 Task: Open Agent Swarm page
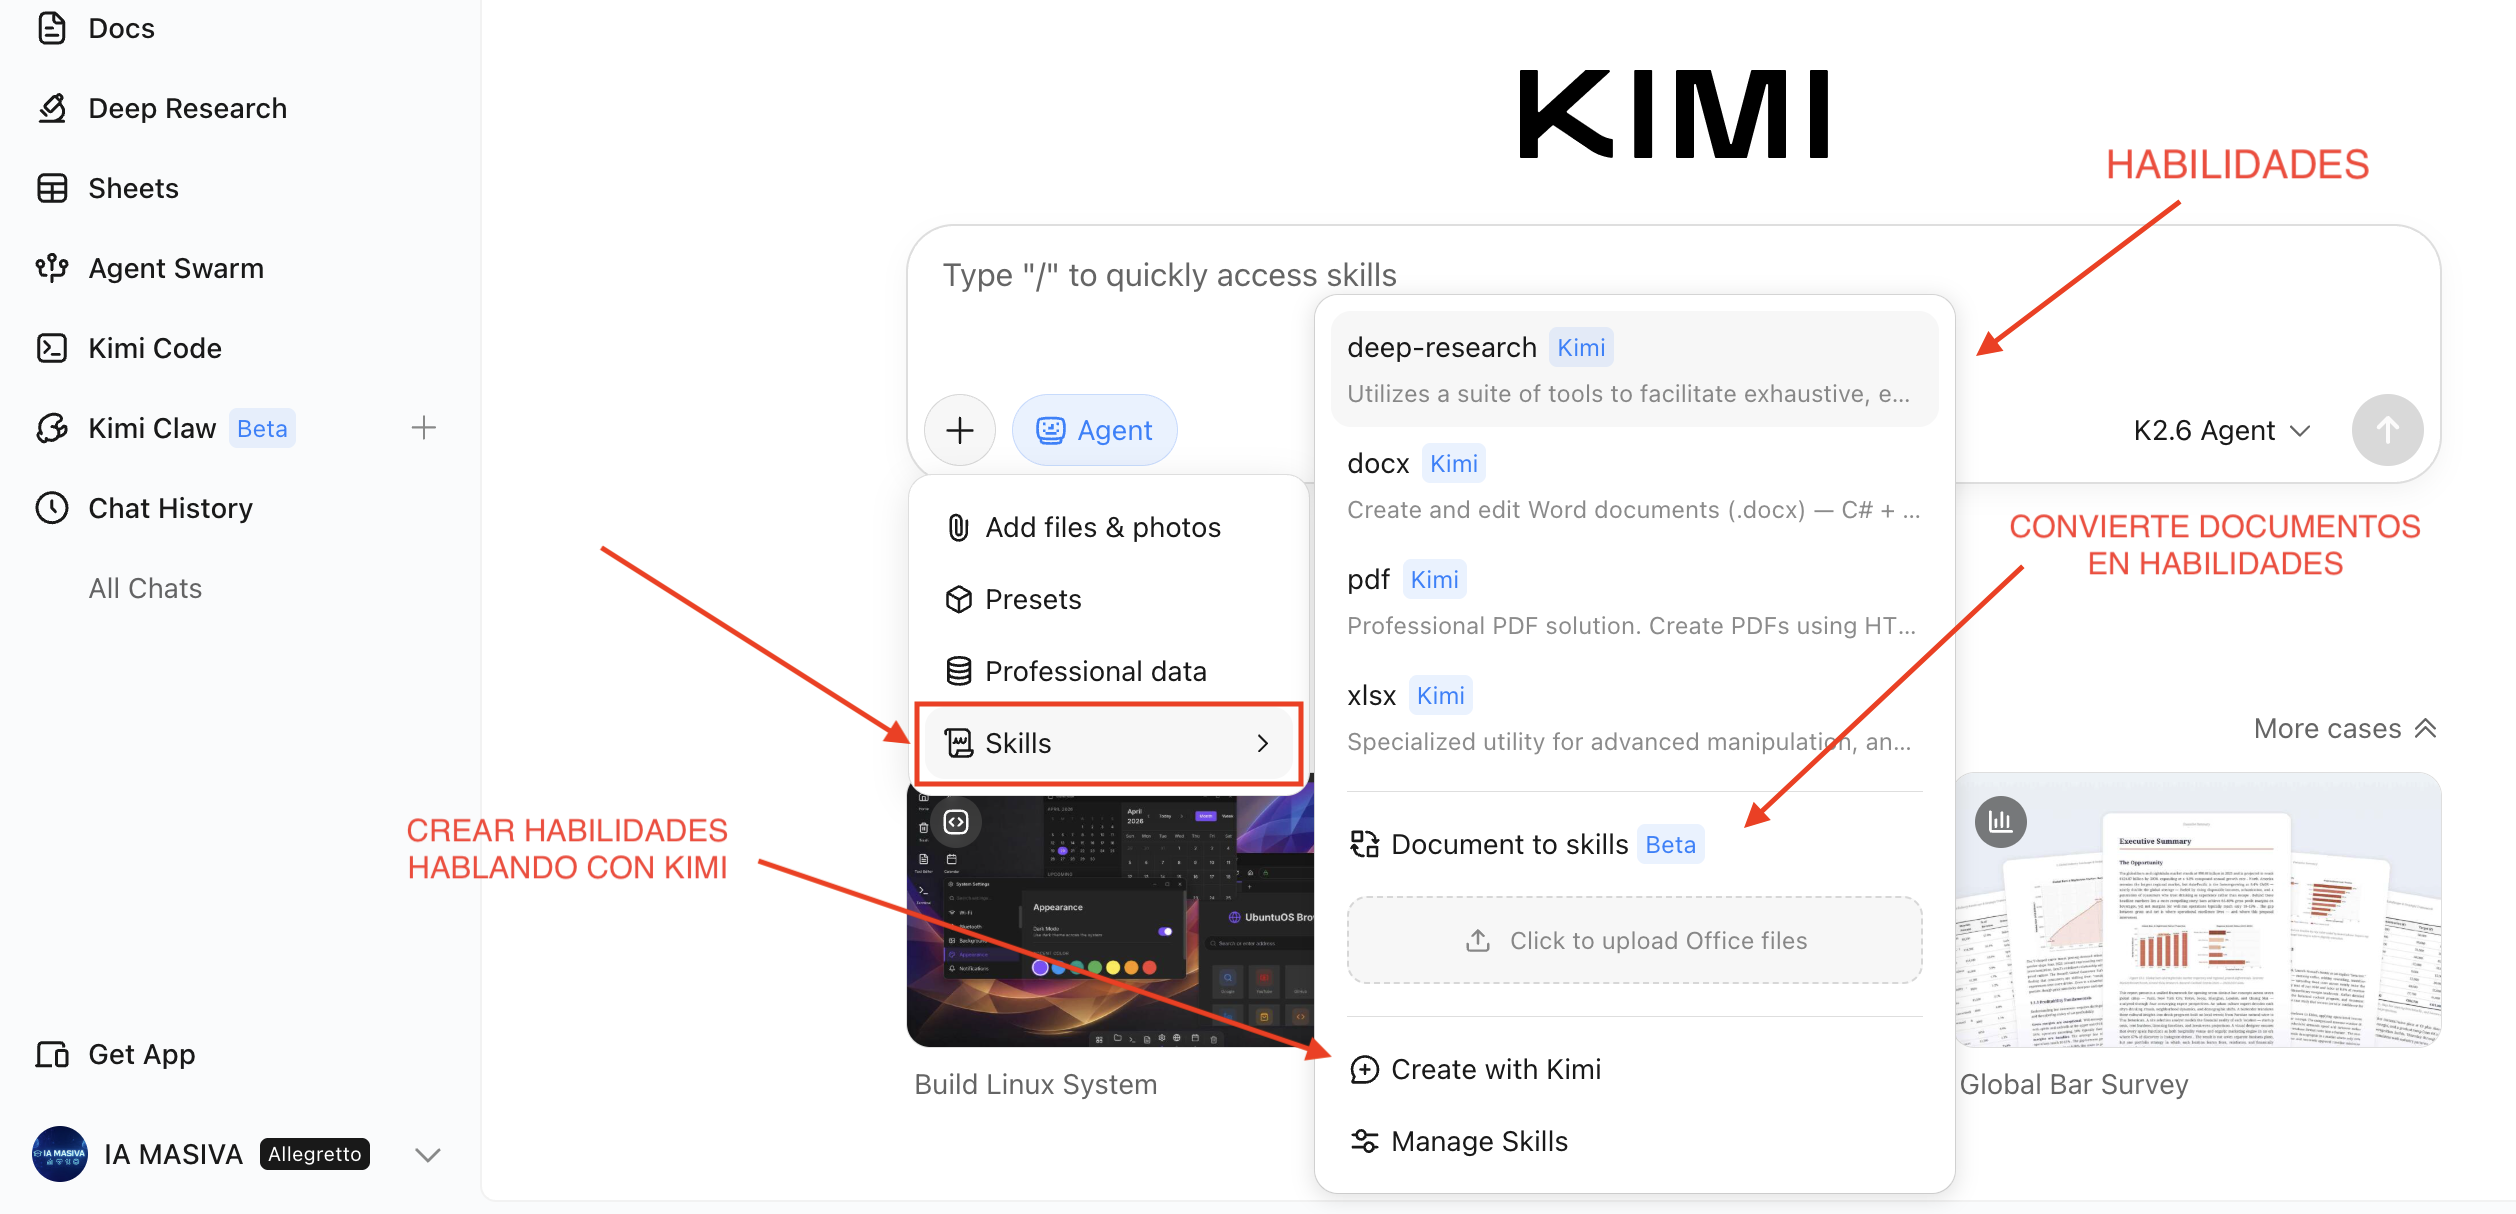point(176,268)
